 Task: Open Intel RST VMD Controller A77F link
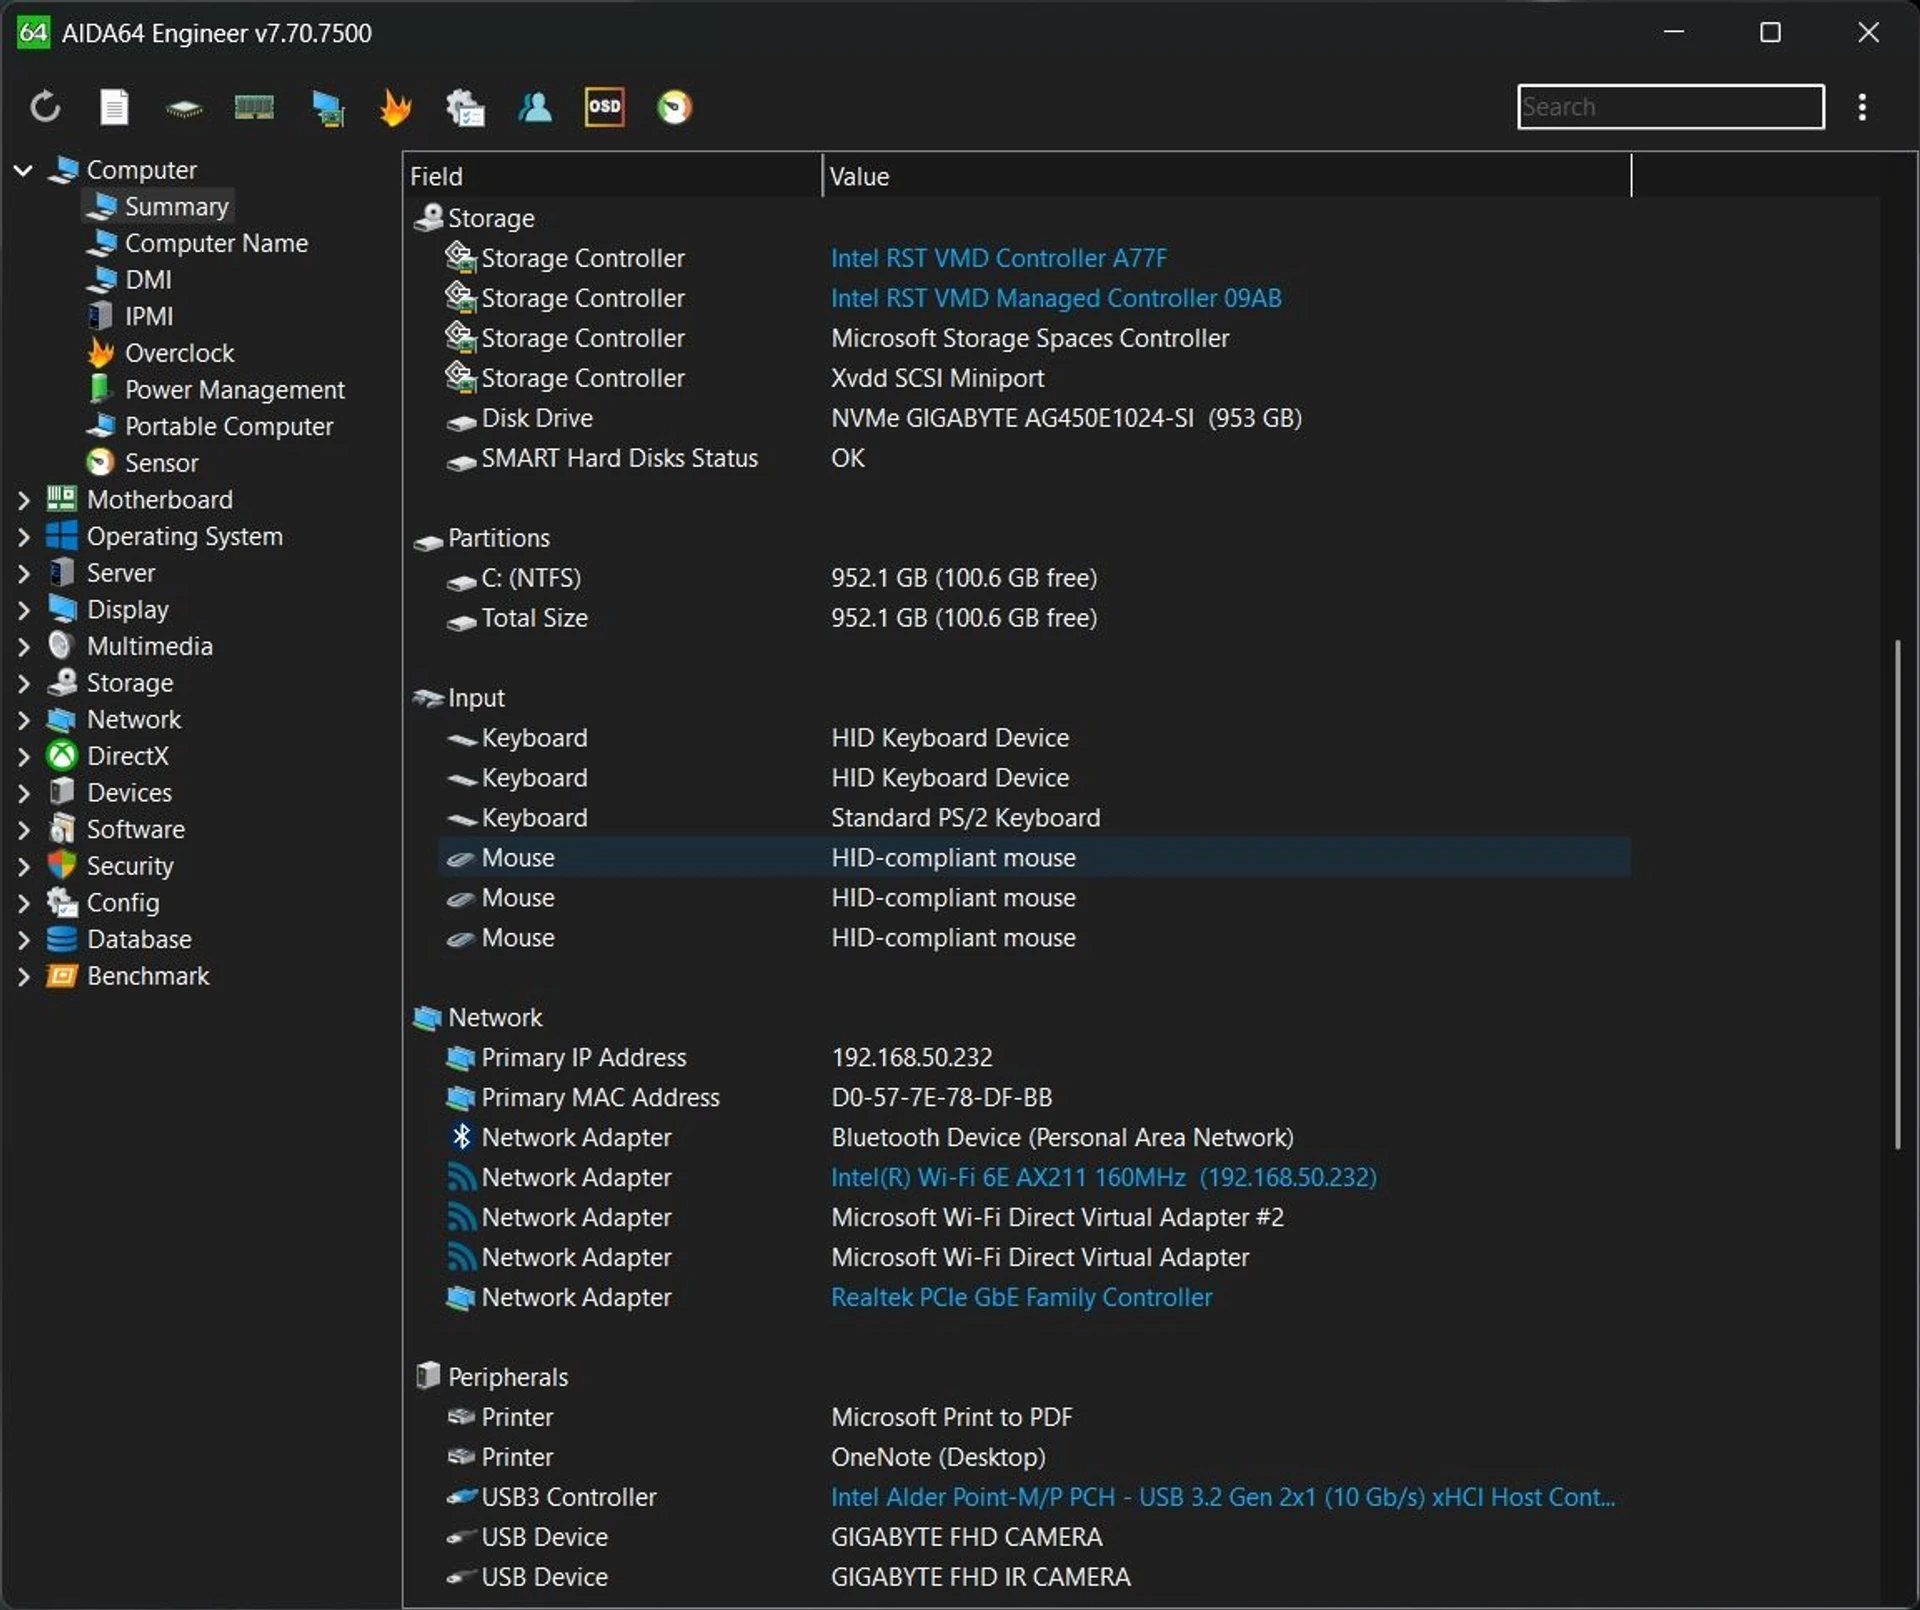tap(998, 258)
